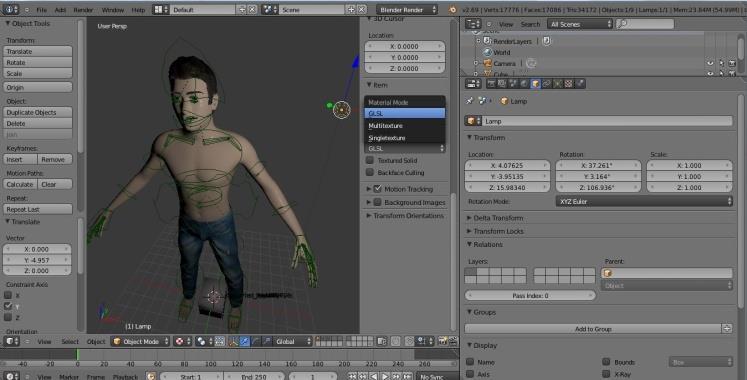747x380 pixels.
Task: Enable Textured Solid checkbox
Action: click(x=370, y=160)
